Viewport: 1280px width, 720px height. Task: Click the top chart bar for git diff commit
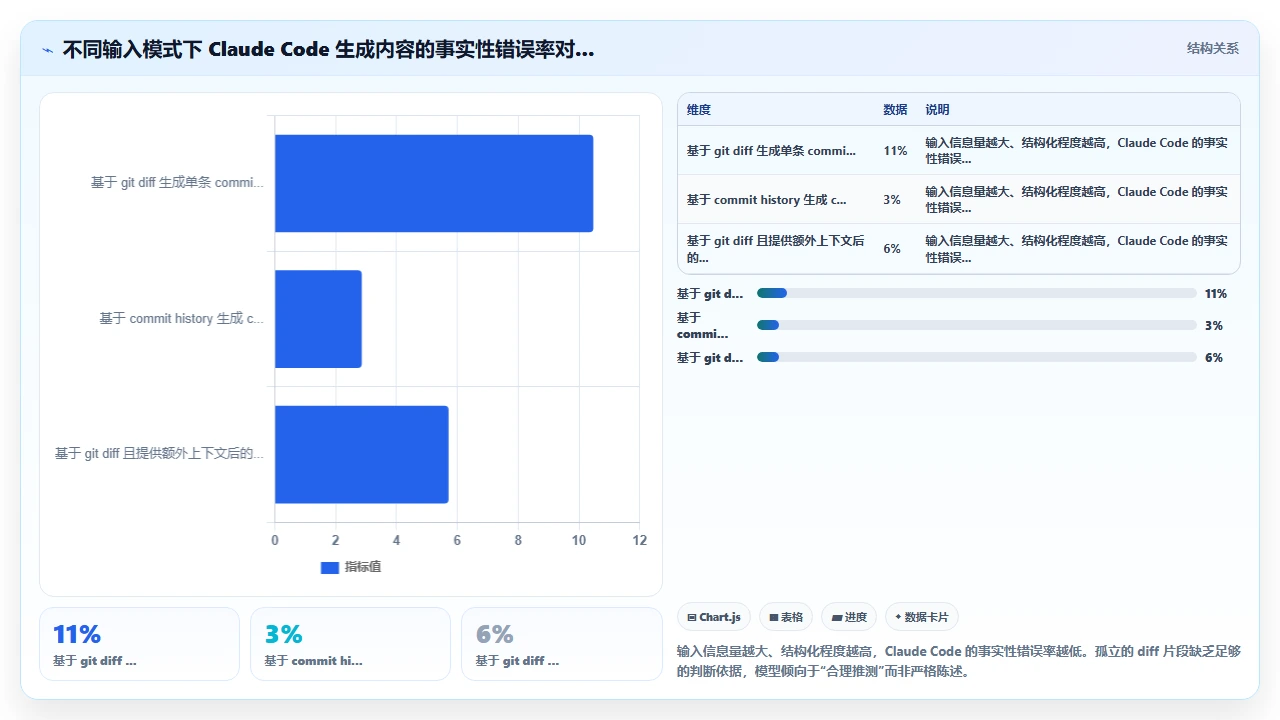click(434, 183)
